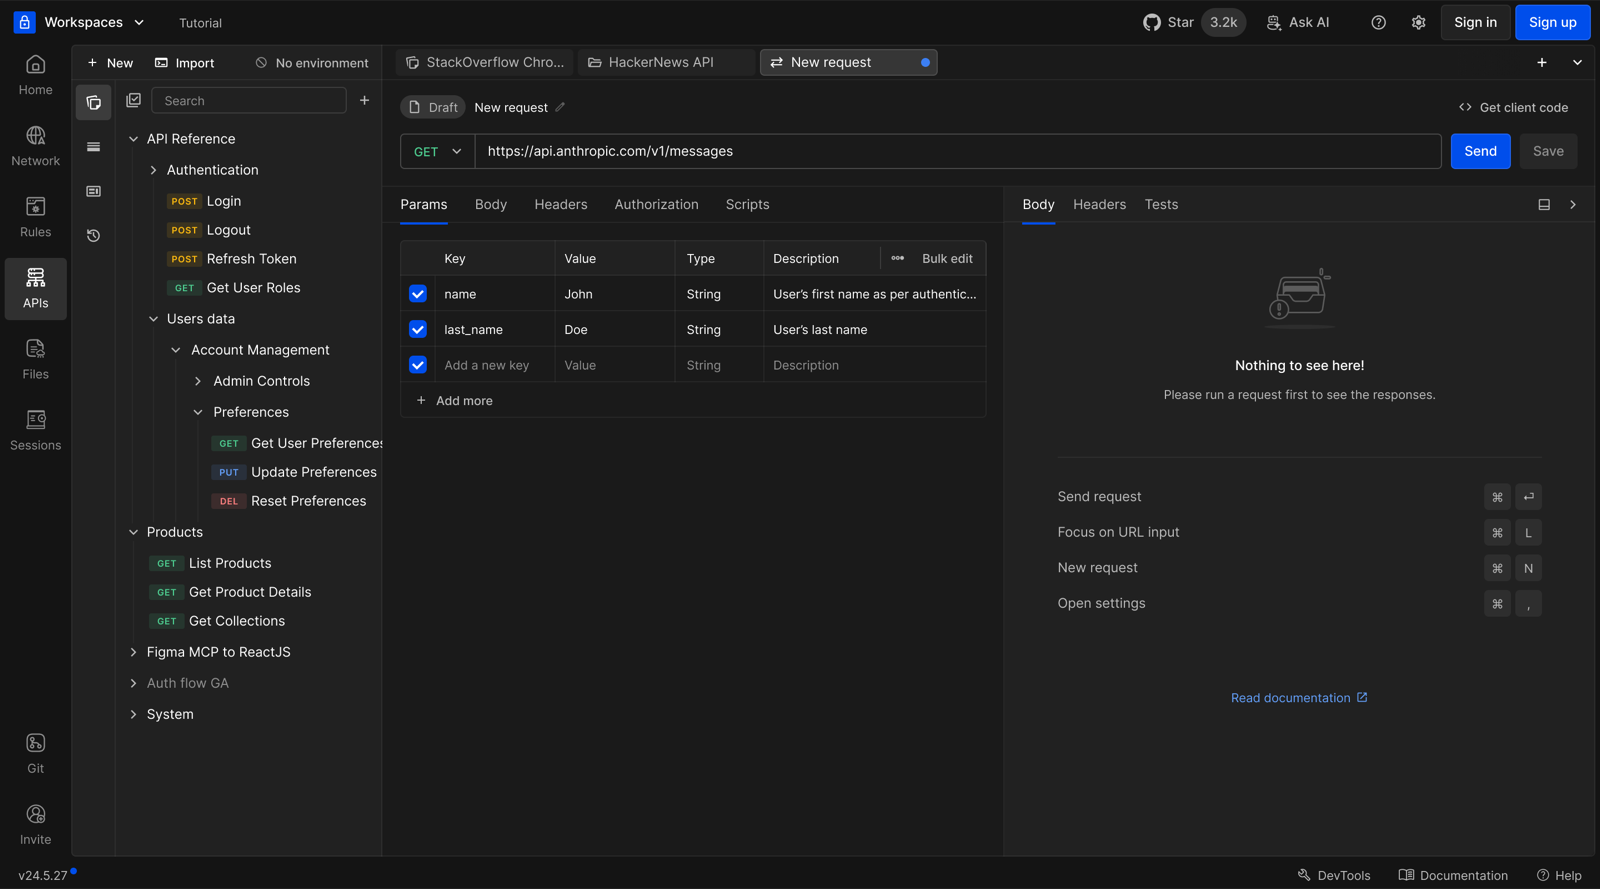Open the history clock icon

click(x=94, y=236)
